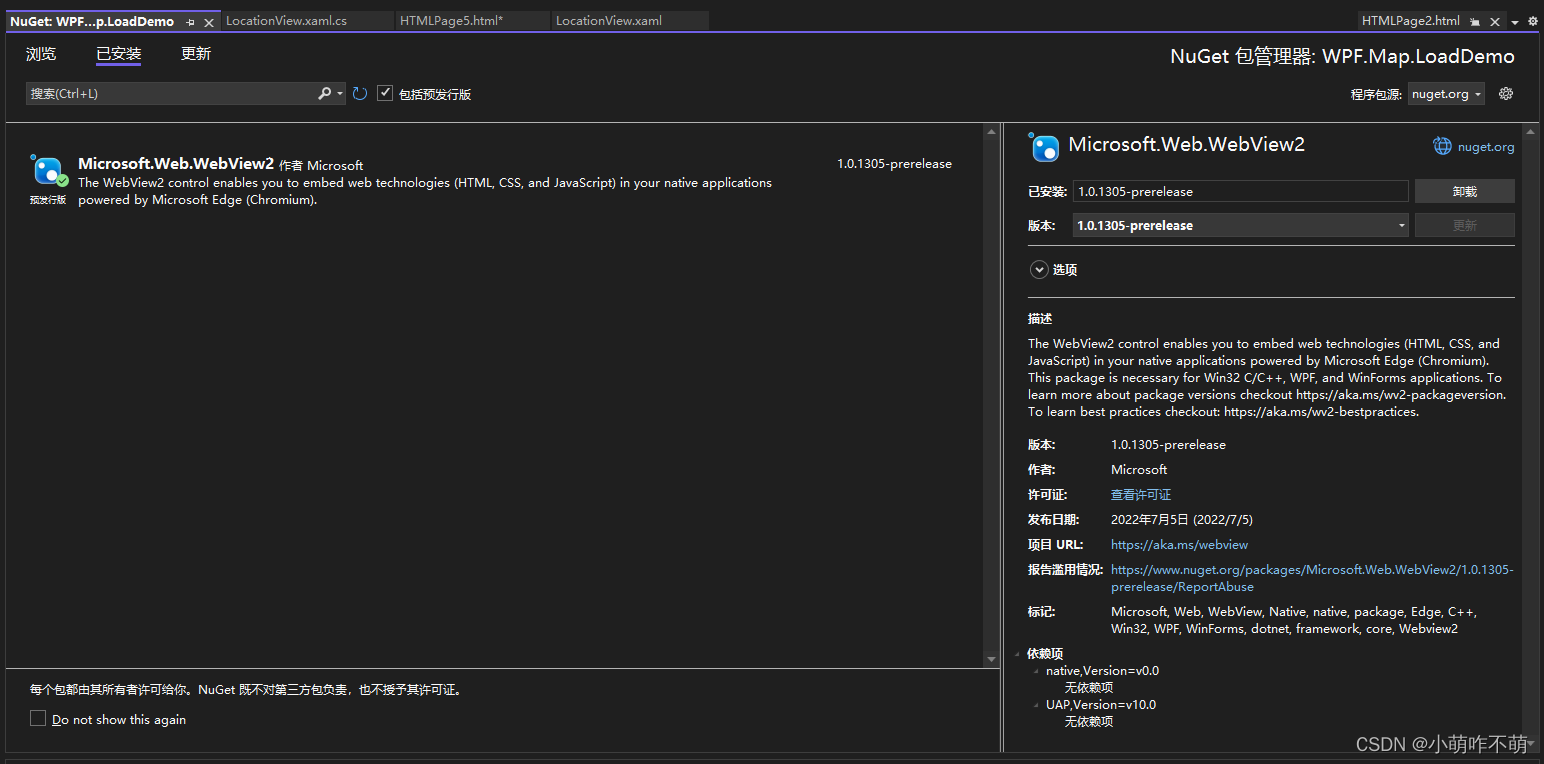Close the HTMLPage2.html tab
1544x764 pixels.
tap(1495, 21)
